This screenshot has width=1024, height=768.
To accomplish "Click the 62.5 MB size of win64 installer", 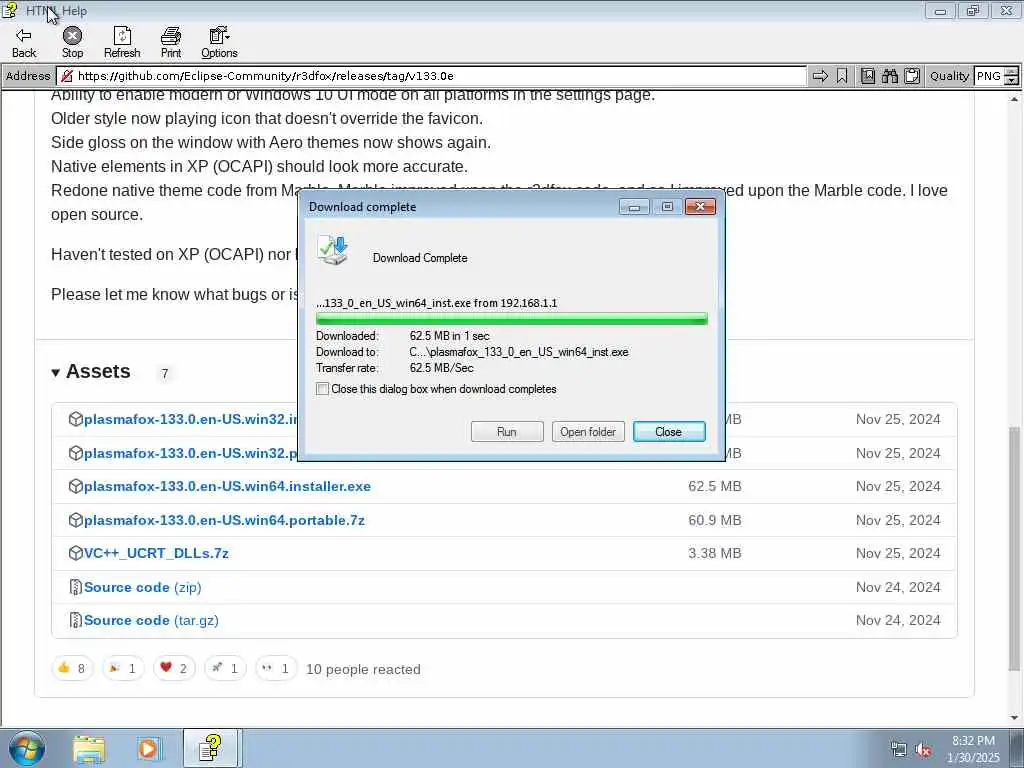I will [x=714, y=487].
